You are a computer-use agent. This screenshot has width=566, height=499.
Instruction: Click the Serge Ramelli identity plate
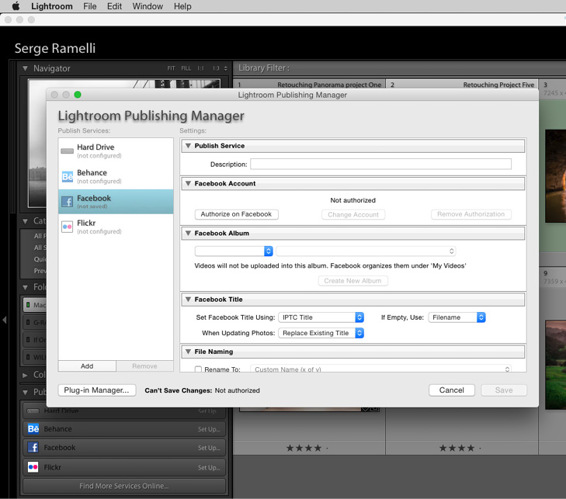(55, 48)
